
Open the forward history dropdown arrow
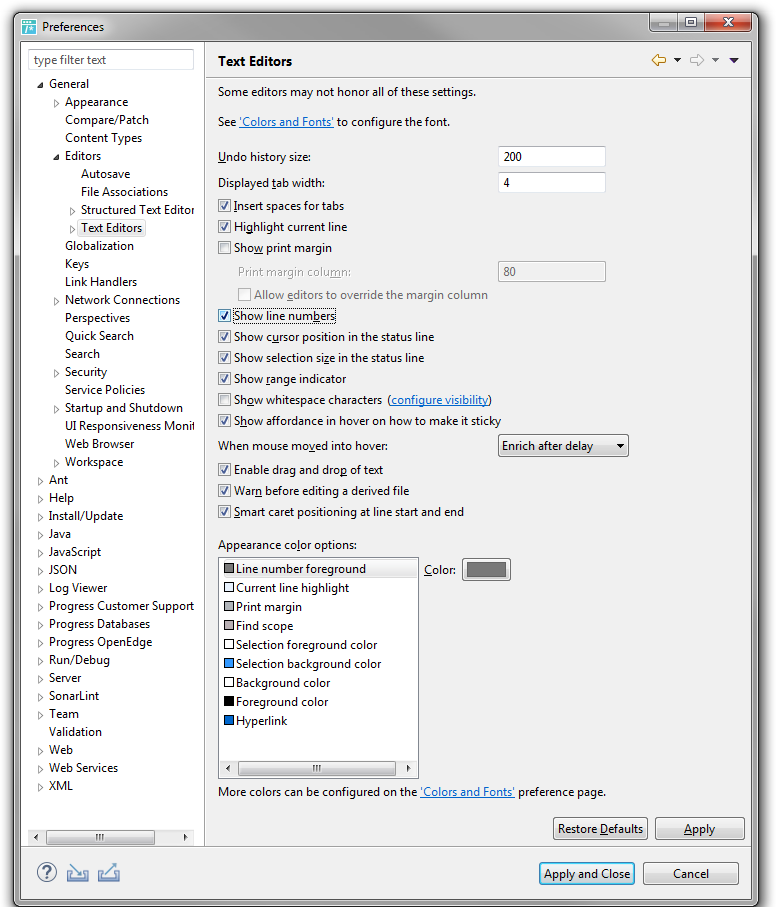tap(715, 60)
